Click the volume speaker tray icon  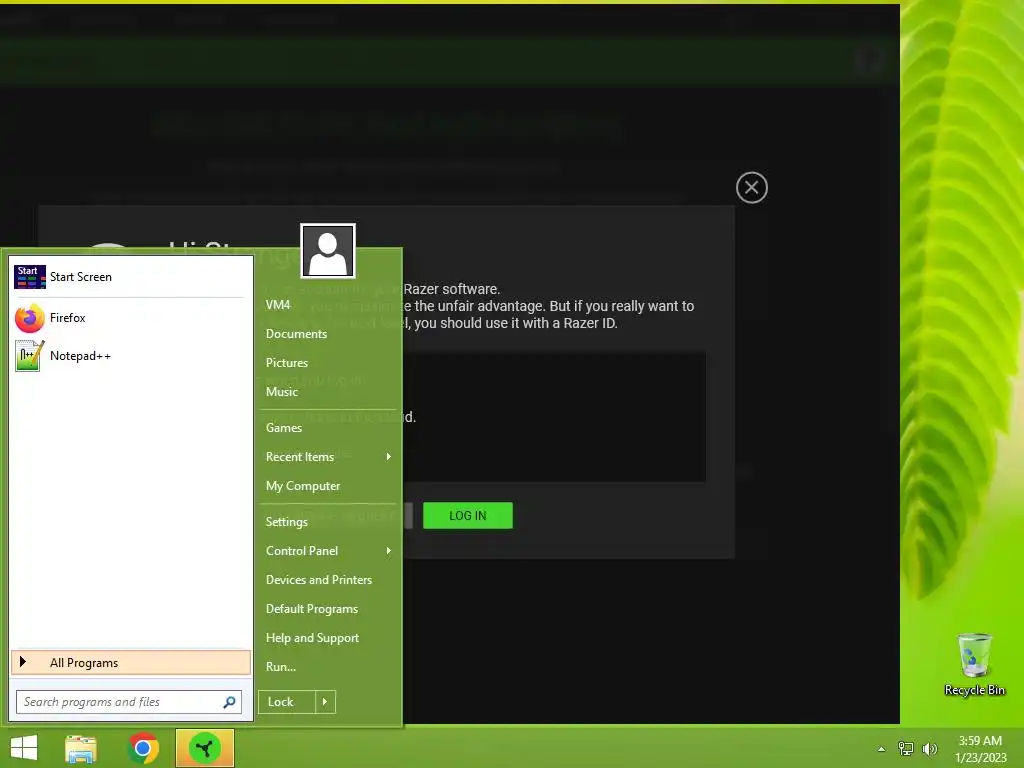(930, 749)
